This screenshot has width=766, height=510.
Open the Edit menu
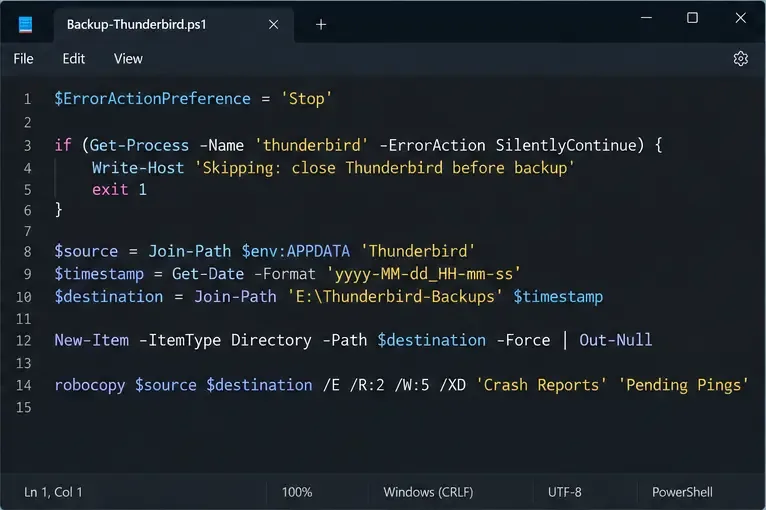click(x=74, y=59)
